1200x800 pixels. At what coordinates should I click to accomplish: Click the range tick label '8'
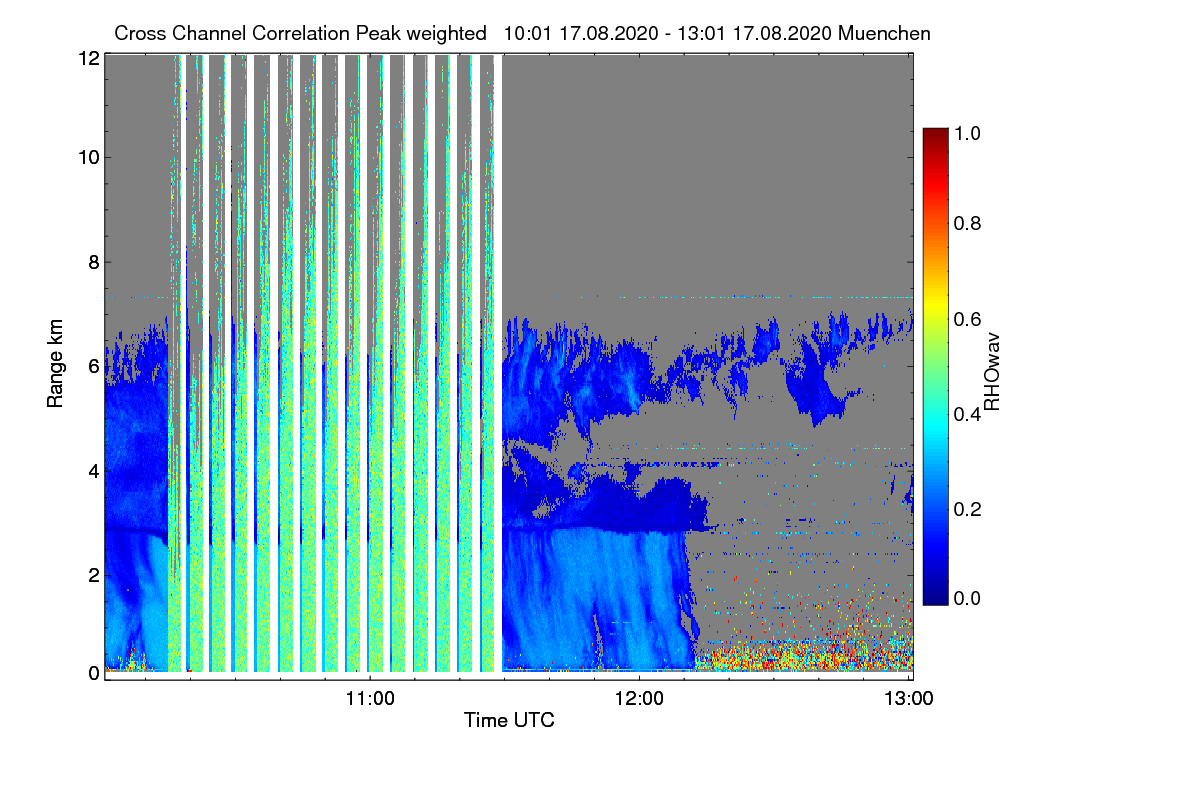click(94, 262)
